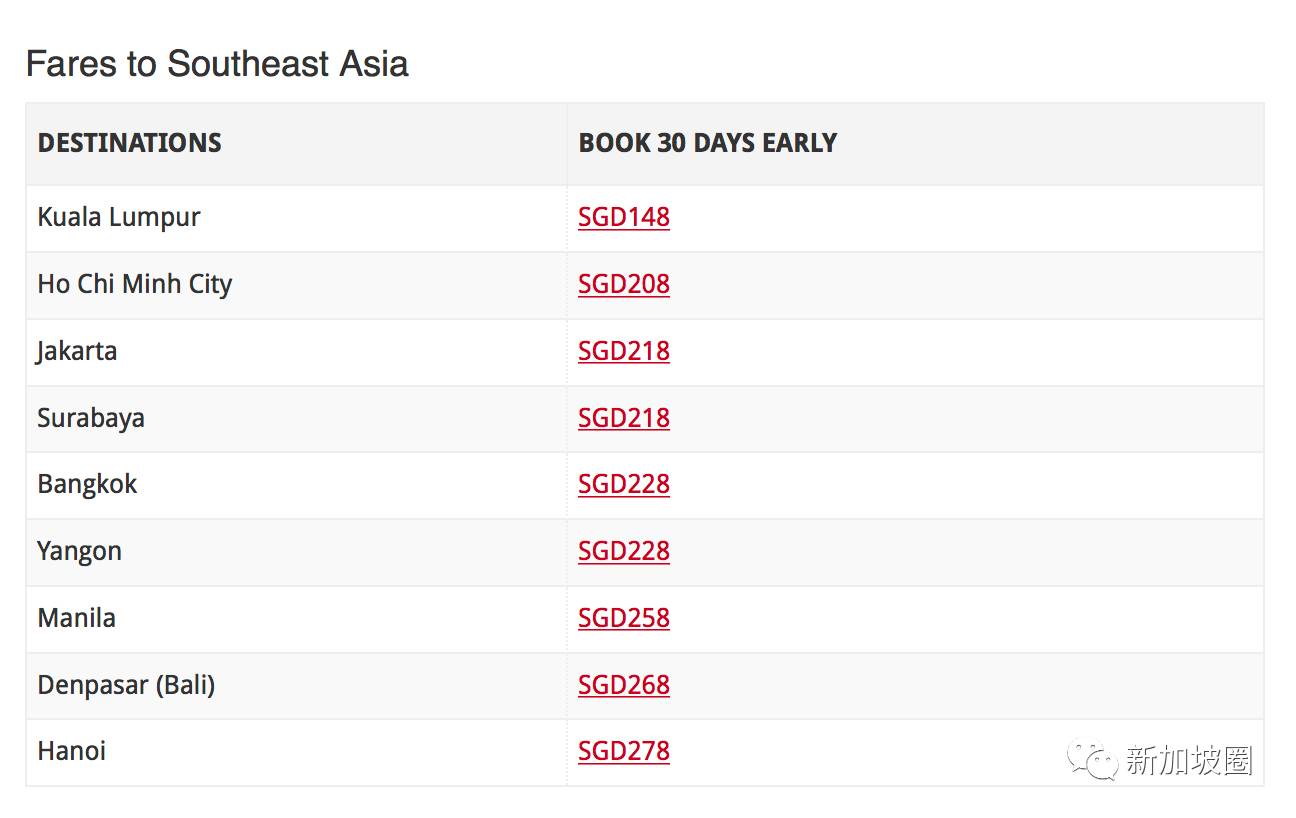Select the SGD218 fare link for Surabaya

[623, 418]
